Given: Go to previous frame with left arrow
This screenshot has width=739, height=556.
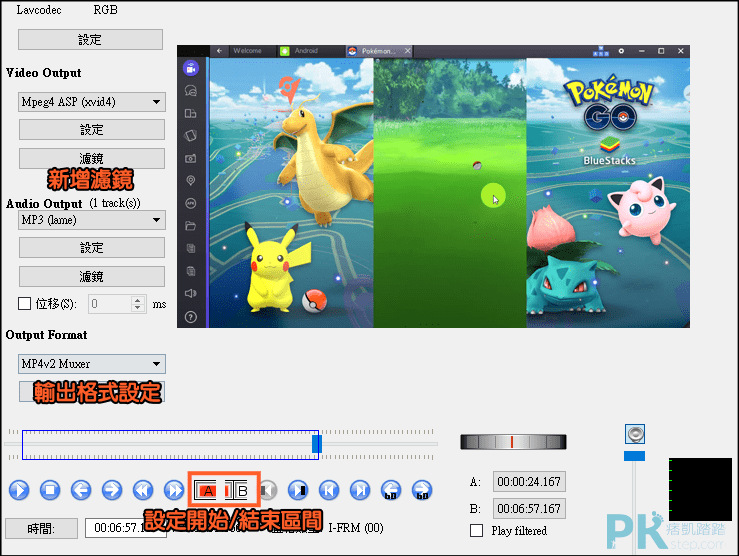Looking at the screenshot, I should [81, 490].
